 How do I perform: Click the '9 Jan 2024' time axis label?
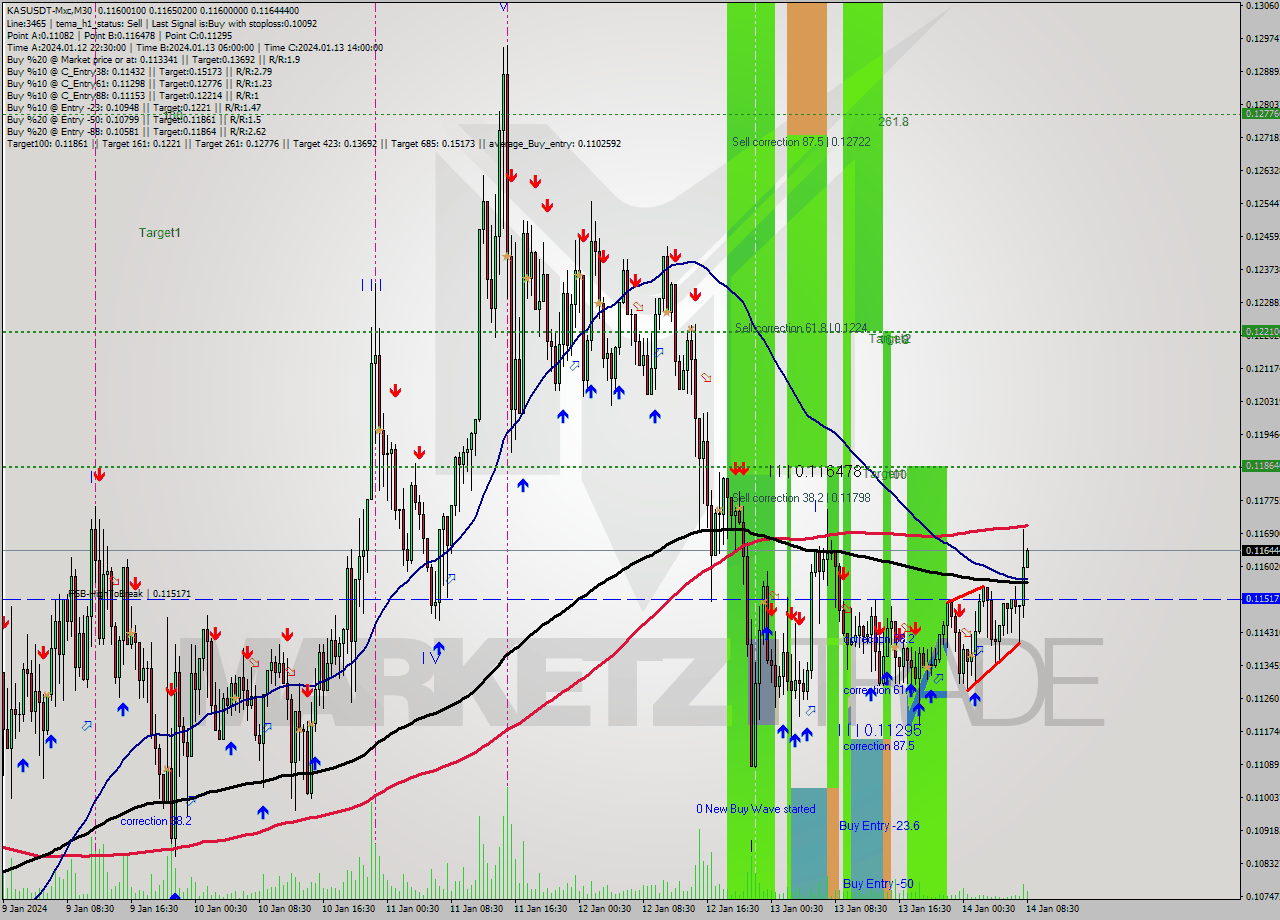[24, 909]
